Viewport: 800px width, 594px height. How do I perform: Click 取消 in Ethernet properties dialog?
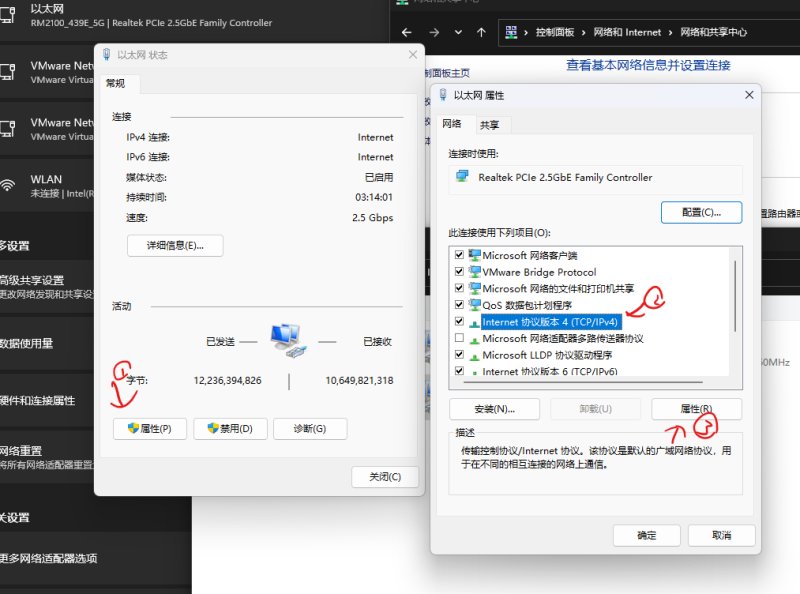coord(721,535)
